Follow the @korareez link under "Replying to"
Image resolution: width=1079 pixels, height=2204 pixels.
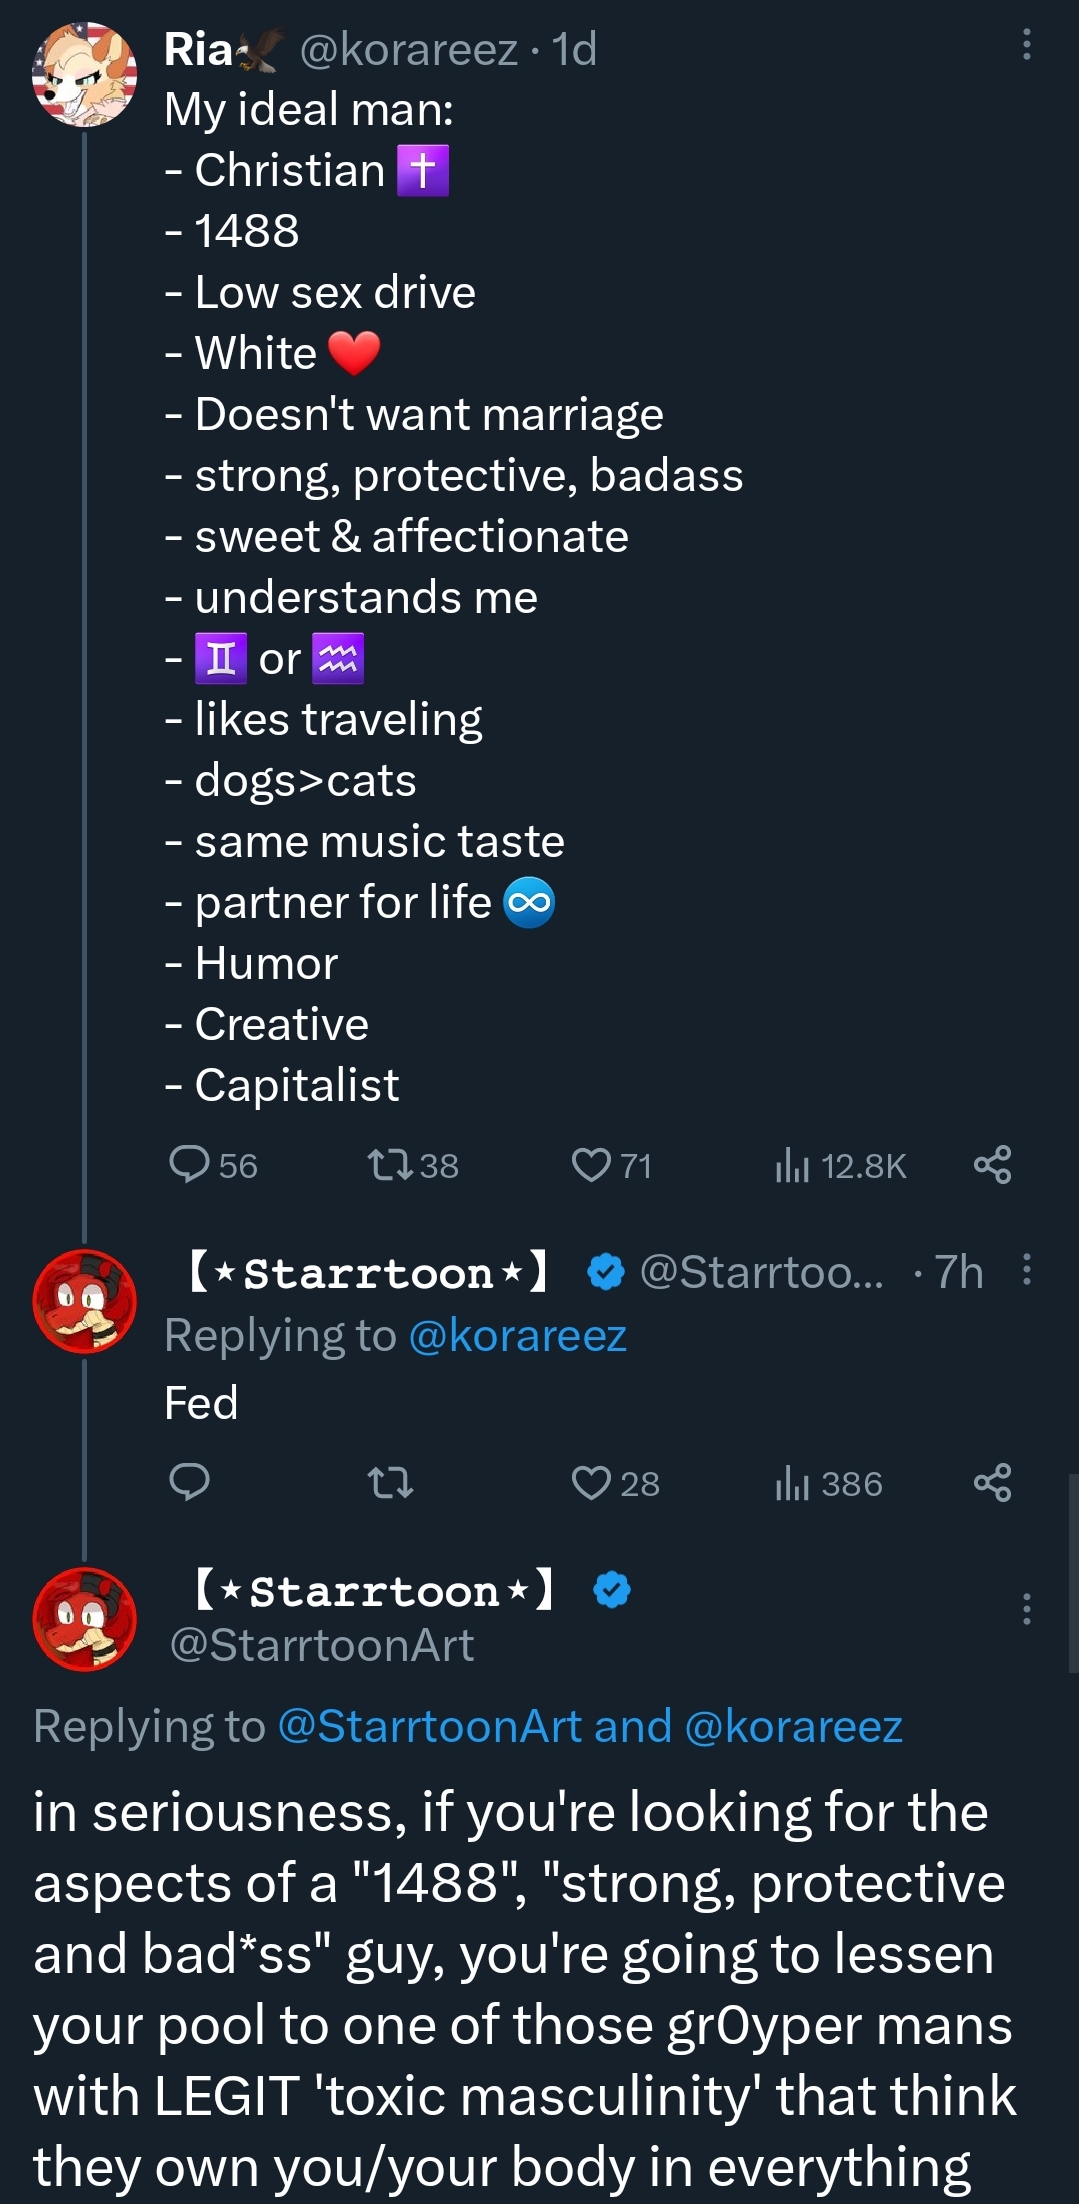point(517,1336)
